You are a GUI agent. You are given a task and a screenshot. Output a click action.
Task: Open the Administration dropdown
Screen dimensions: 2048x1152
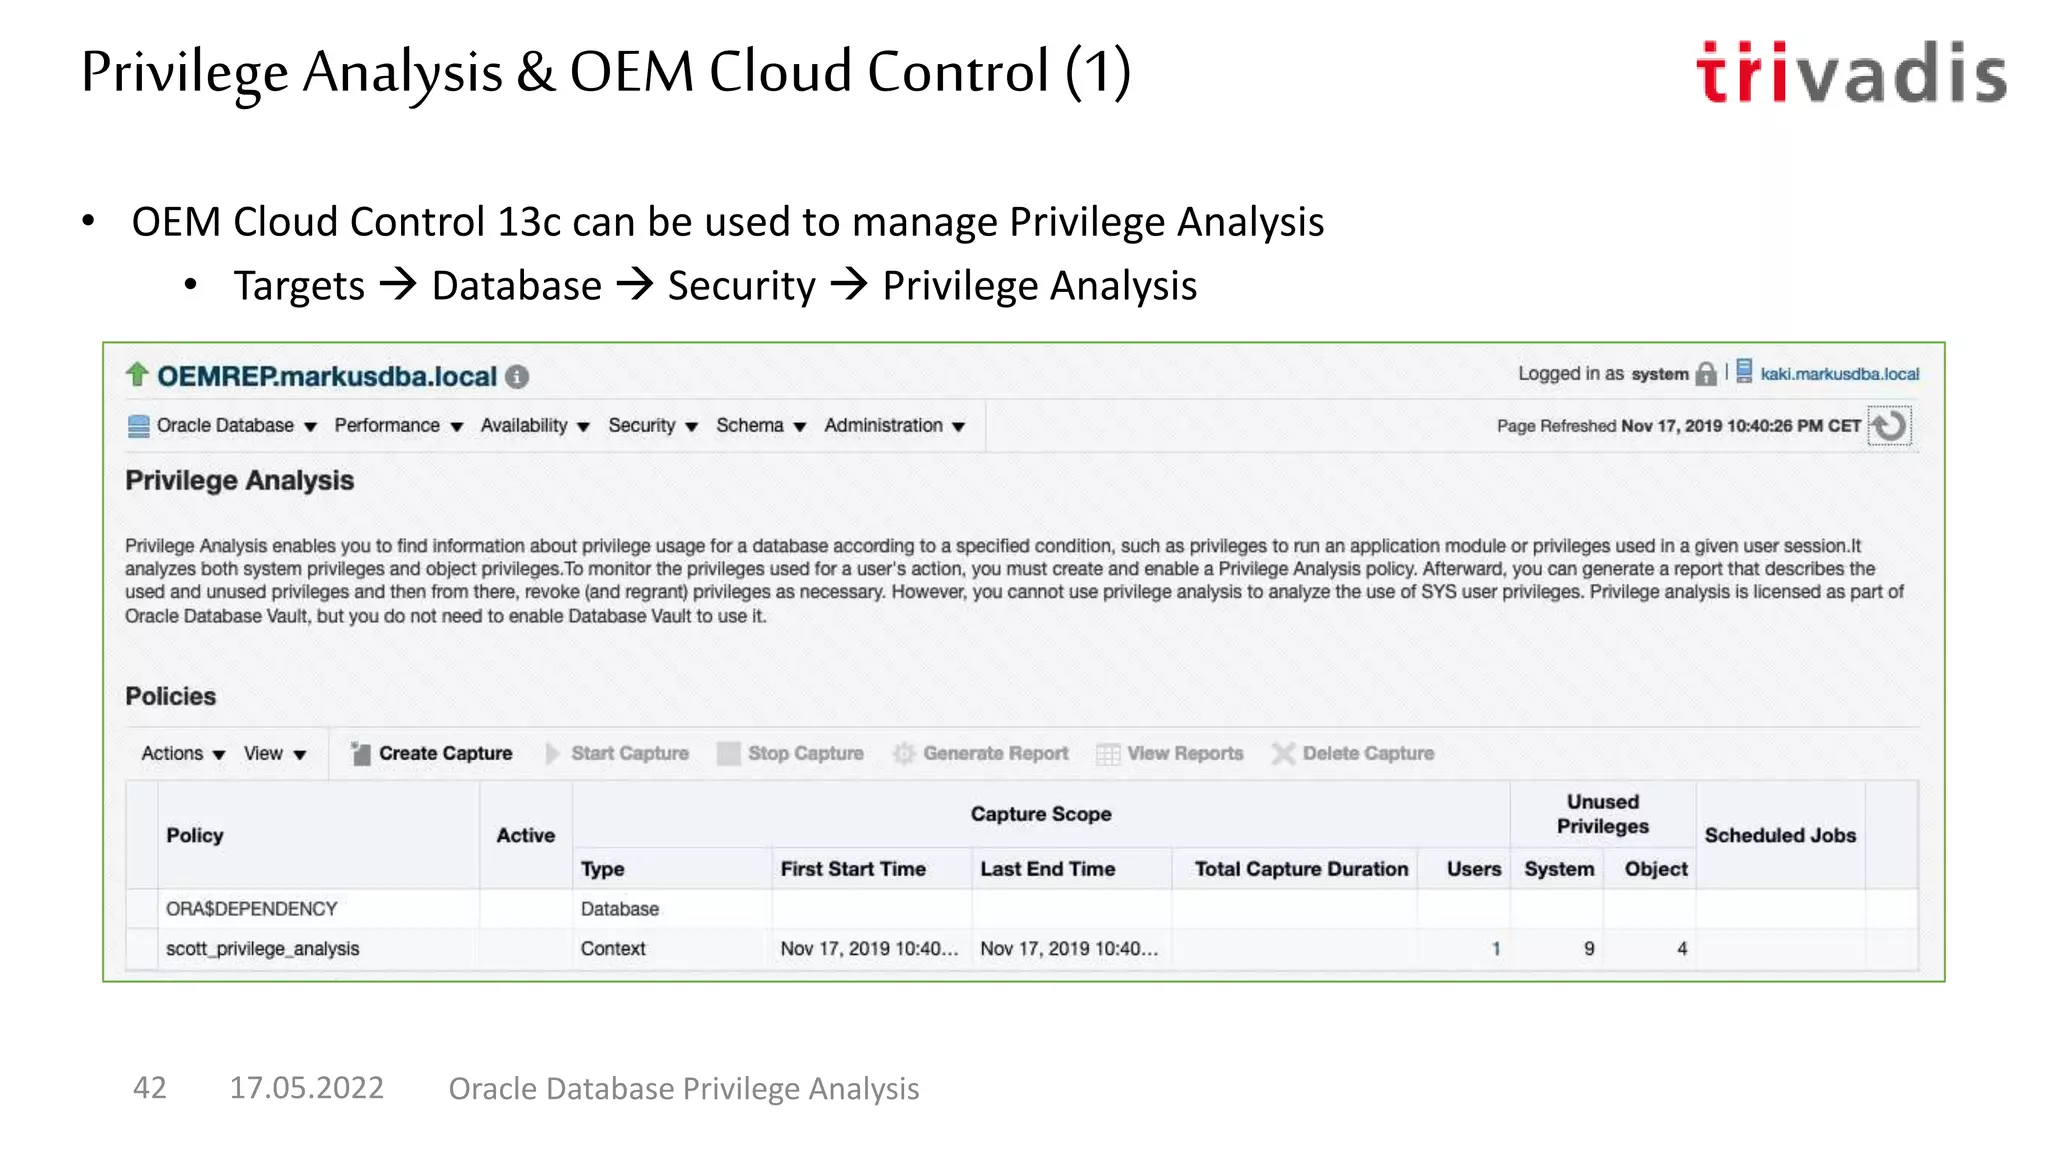(894, 426)
